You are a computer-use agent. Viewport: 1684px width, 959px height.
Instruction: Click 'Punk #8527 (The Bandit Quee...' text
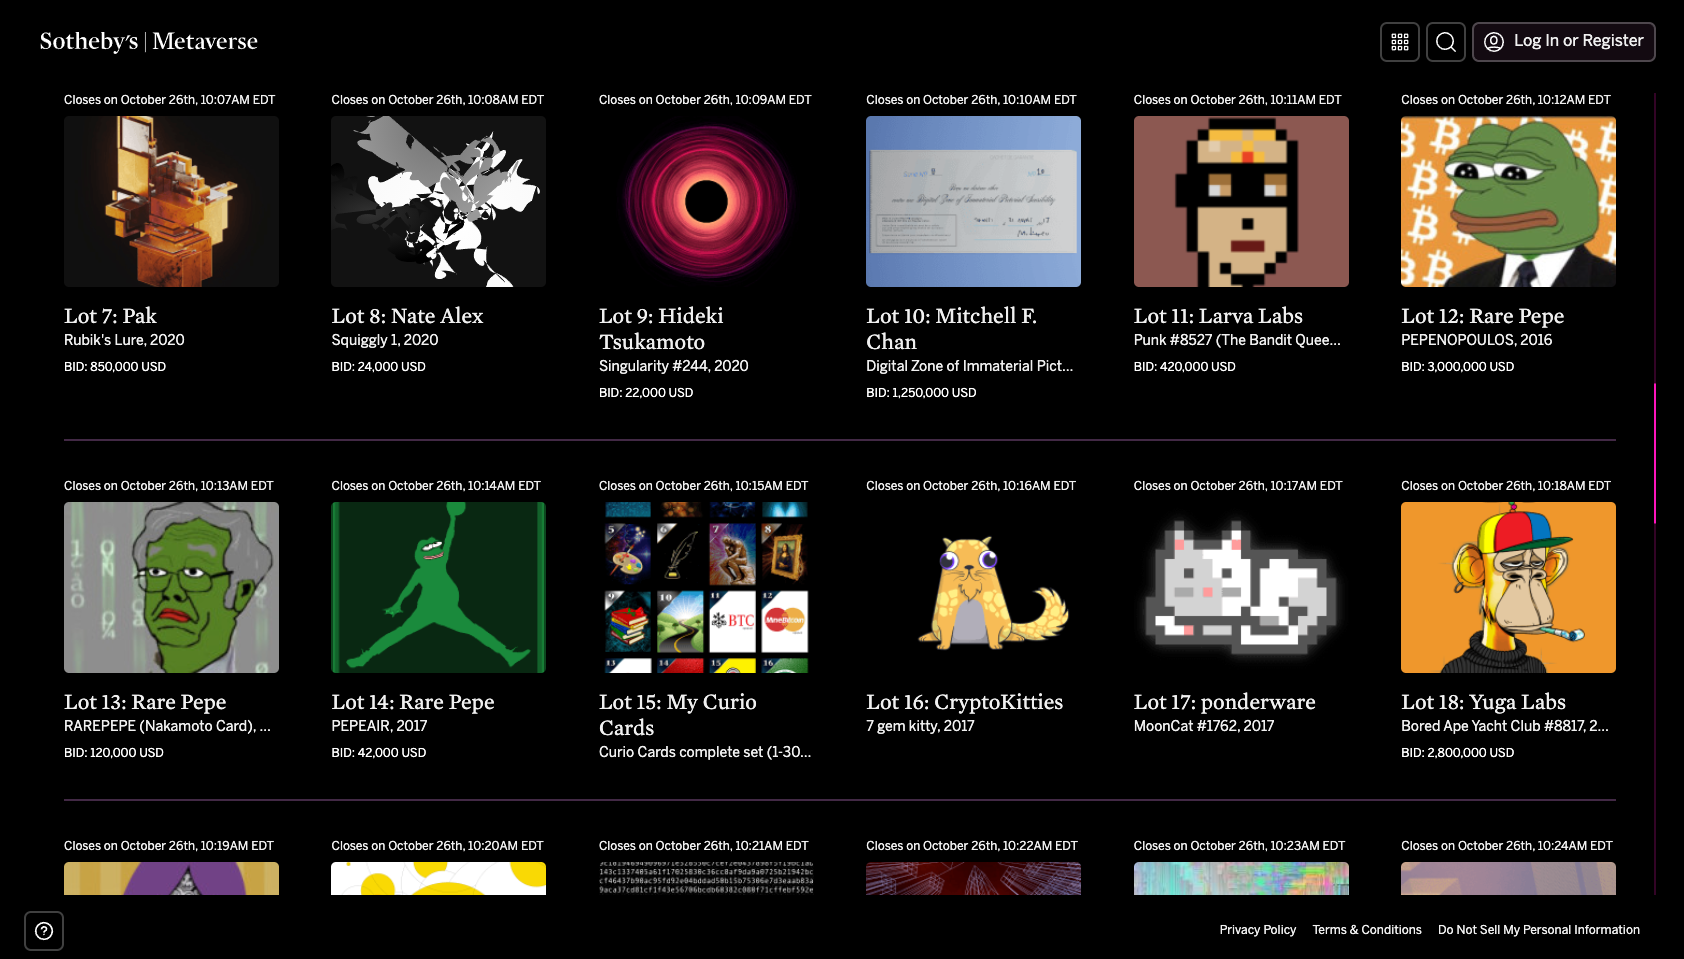(1237, 340)
